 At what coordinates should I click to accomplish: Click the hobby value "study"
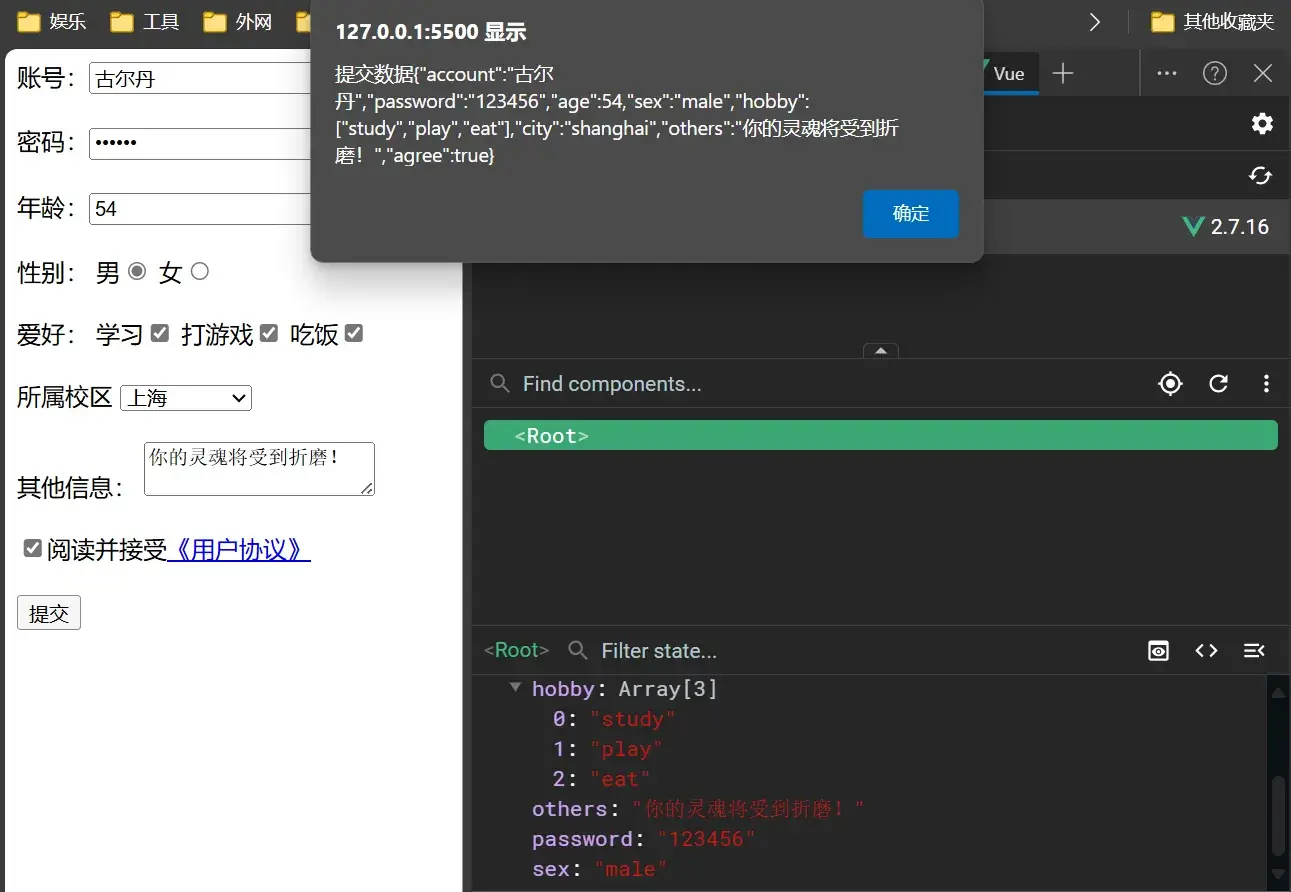point(633,719)
